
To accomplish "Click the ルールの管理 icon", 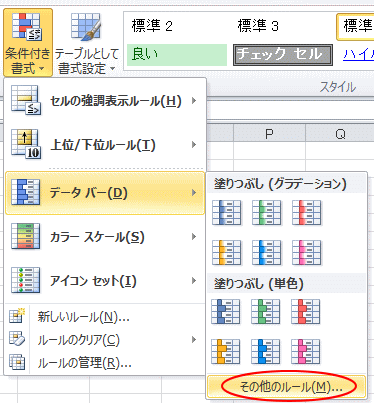I will (17, 362).
